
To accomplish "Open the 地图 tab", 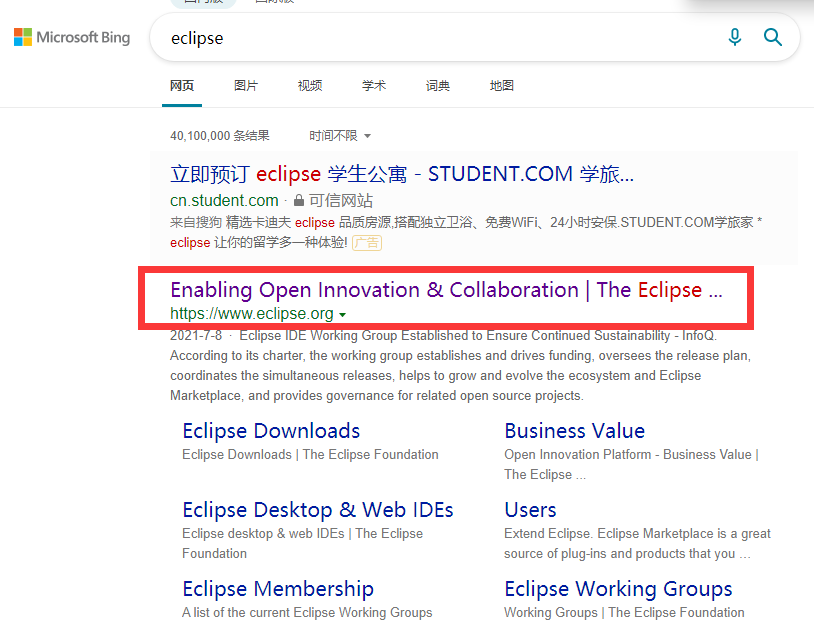I will pos(501,86).
